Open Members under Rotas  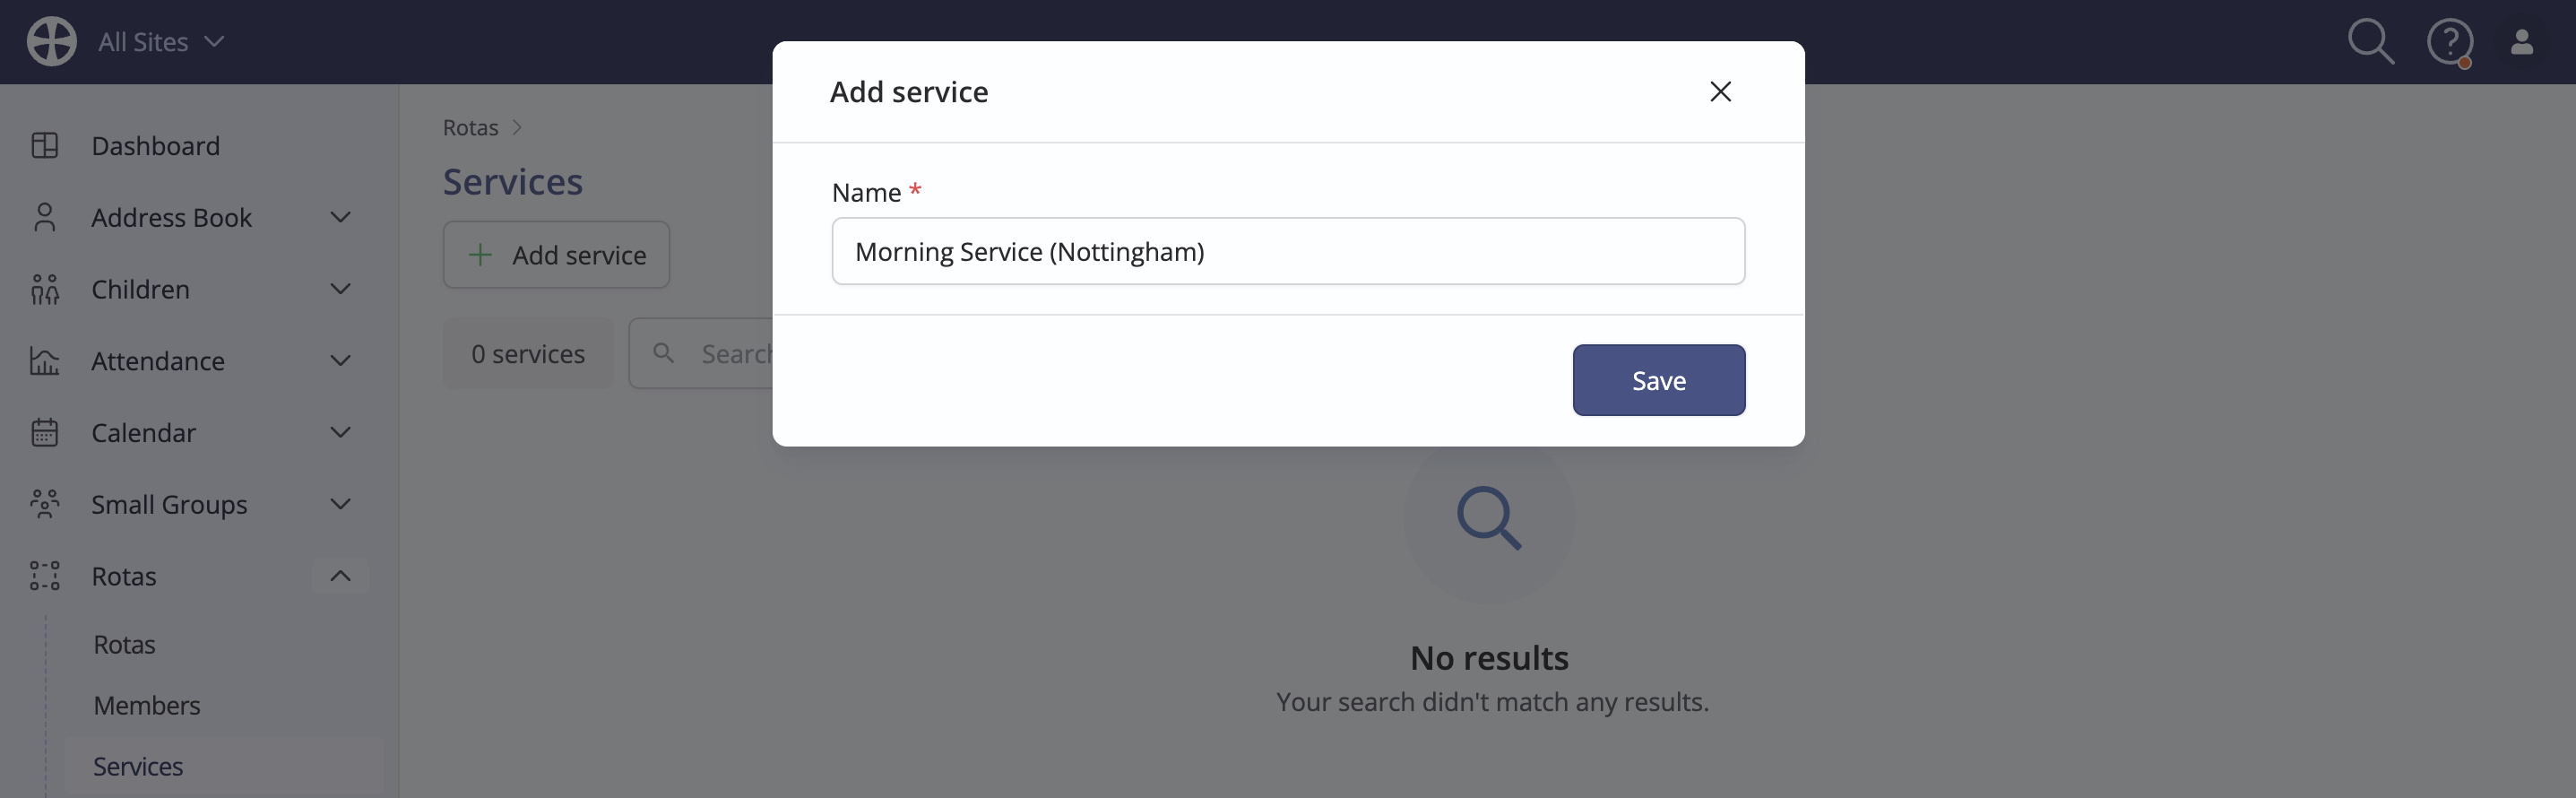point(147,705)
